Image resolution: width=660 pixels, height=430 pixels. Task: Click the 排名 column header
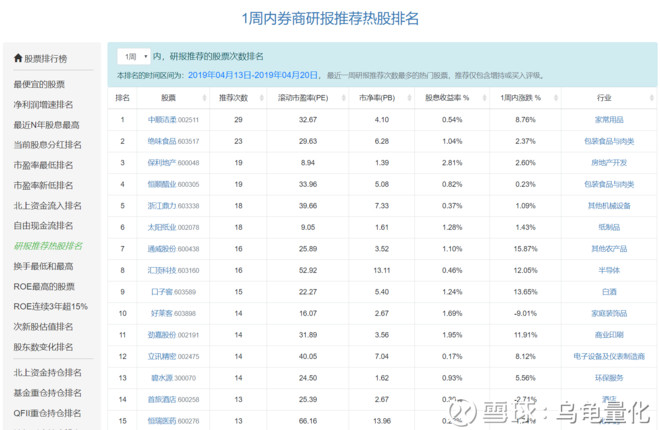tap(122, 98)
